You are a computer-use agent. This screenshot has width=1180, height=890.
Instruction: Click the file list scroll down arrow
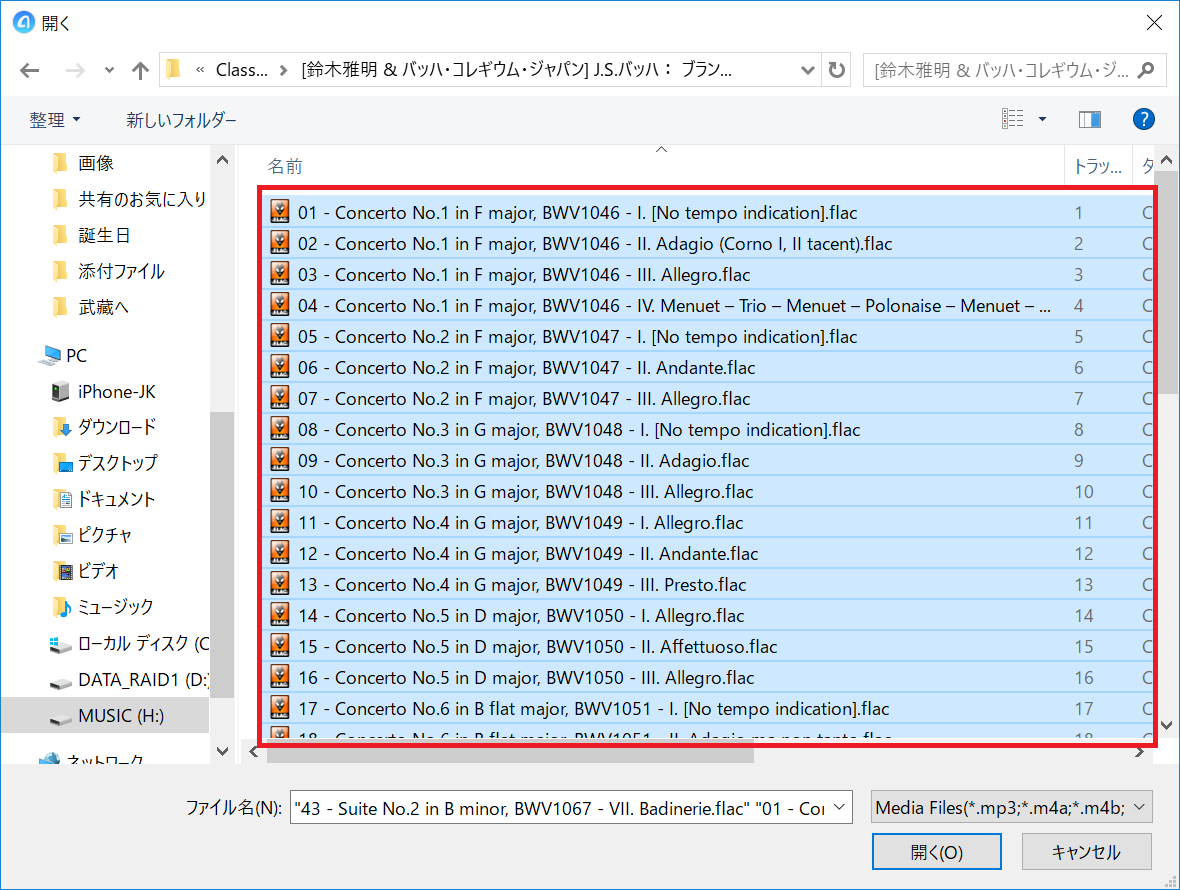tap(1166, 725)
